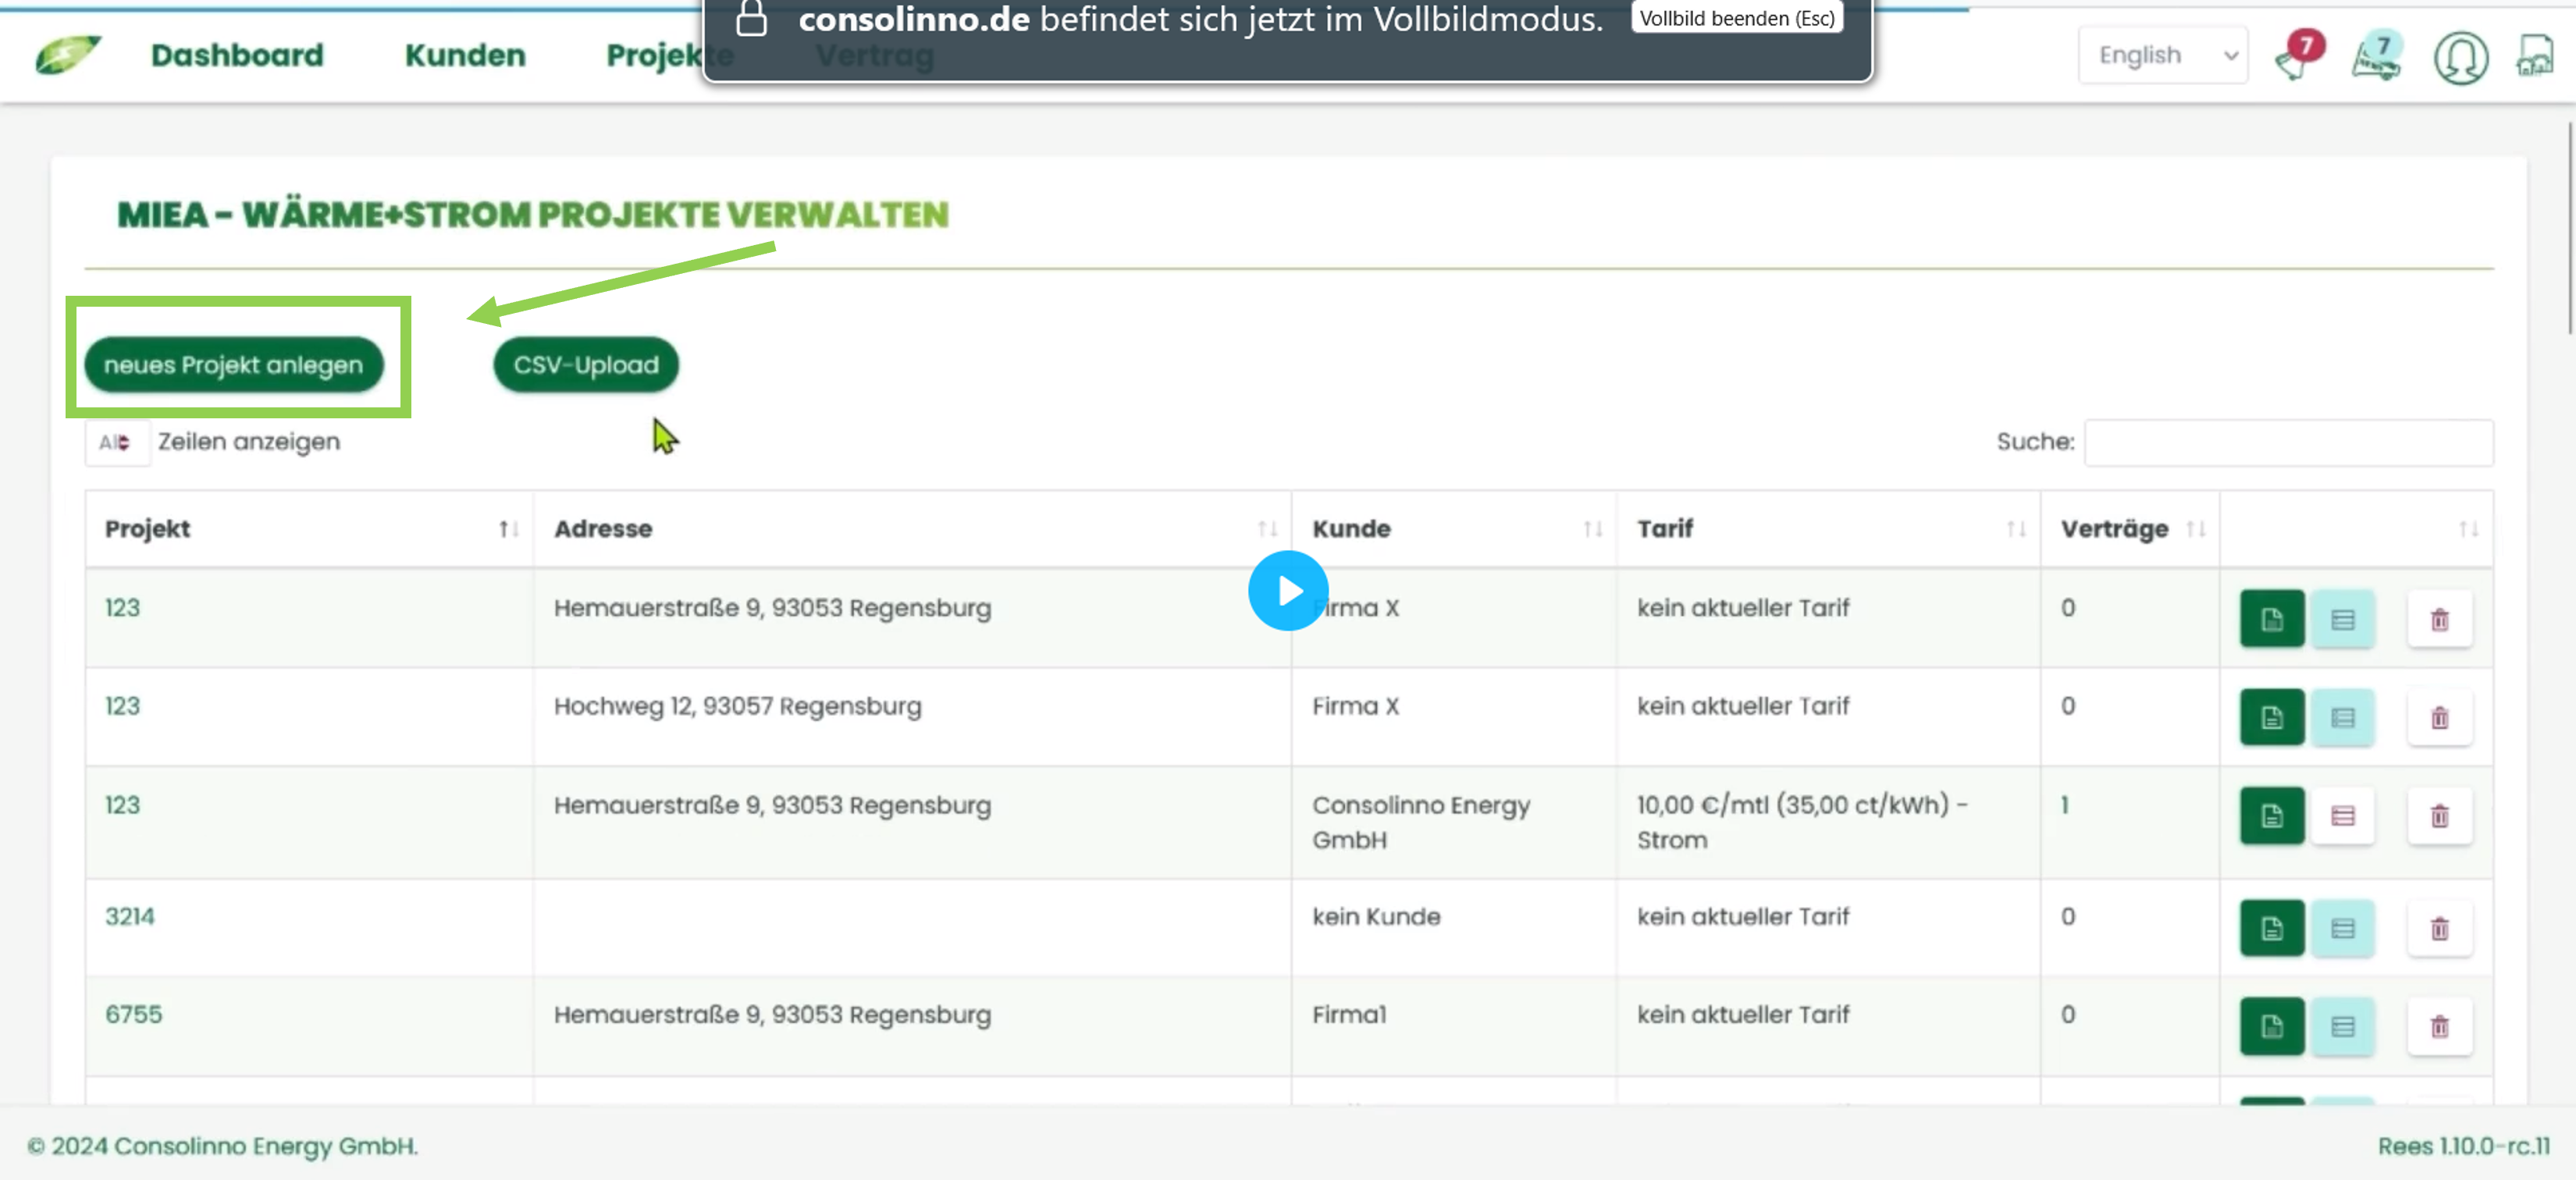Open list icon for Hochweg 12 row
This screenshot has height=1180, width=2576.
[x=2342, y=717]
